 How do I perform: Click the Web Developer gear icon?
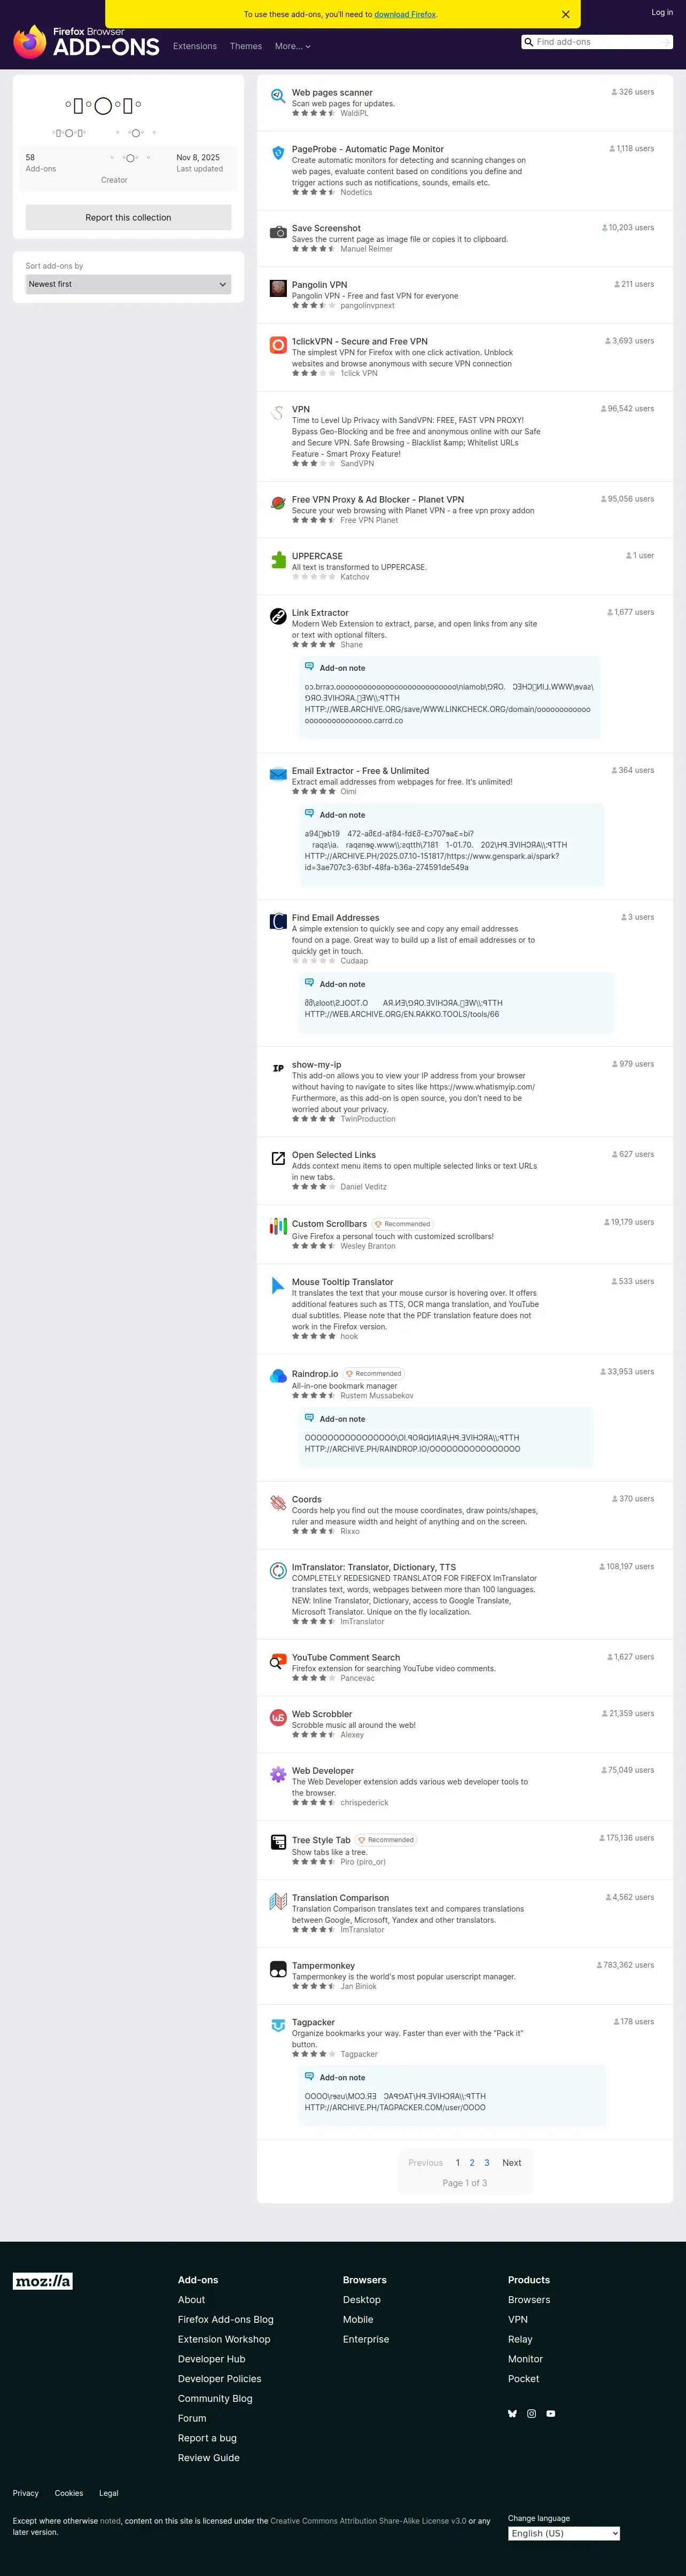pyautogui.click(x=278, y=1774)
